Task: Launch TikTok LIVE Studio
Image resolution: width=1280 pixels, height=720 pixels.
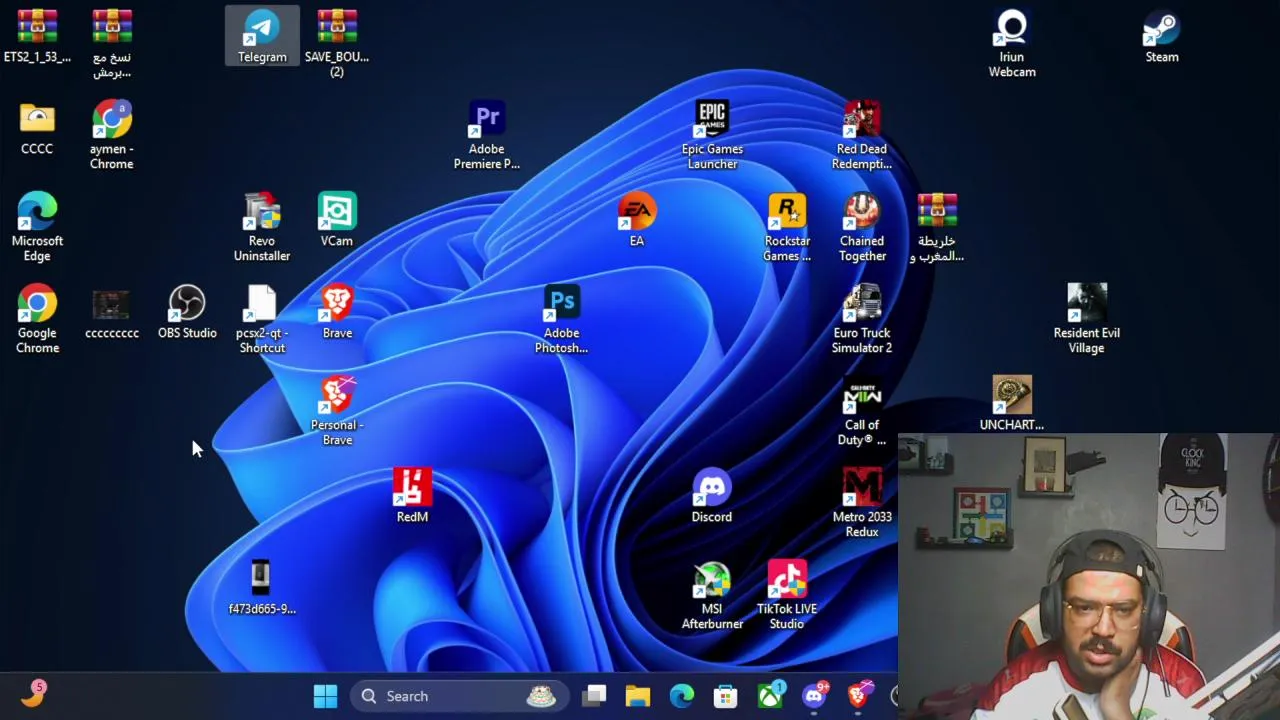Action: pyautogui.click(x=787, y=596)
